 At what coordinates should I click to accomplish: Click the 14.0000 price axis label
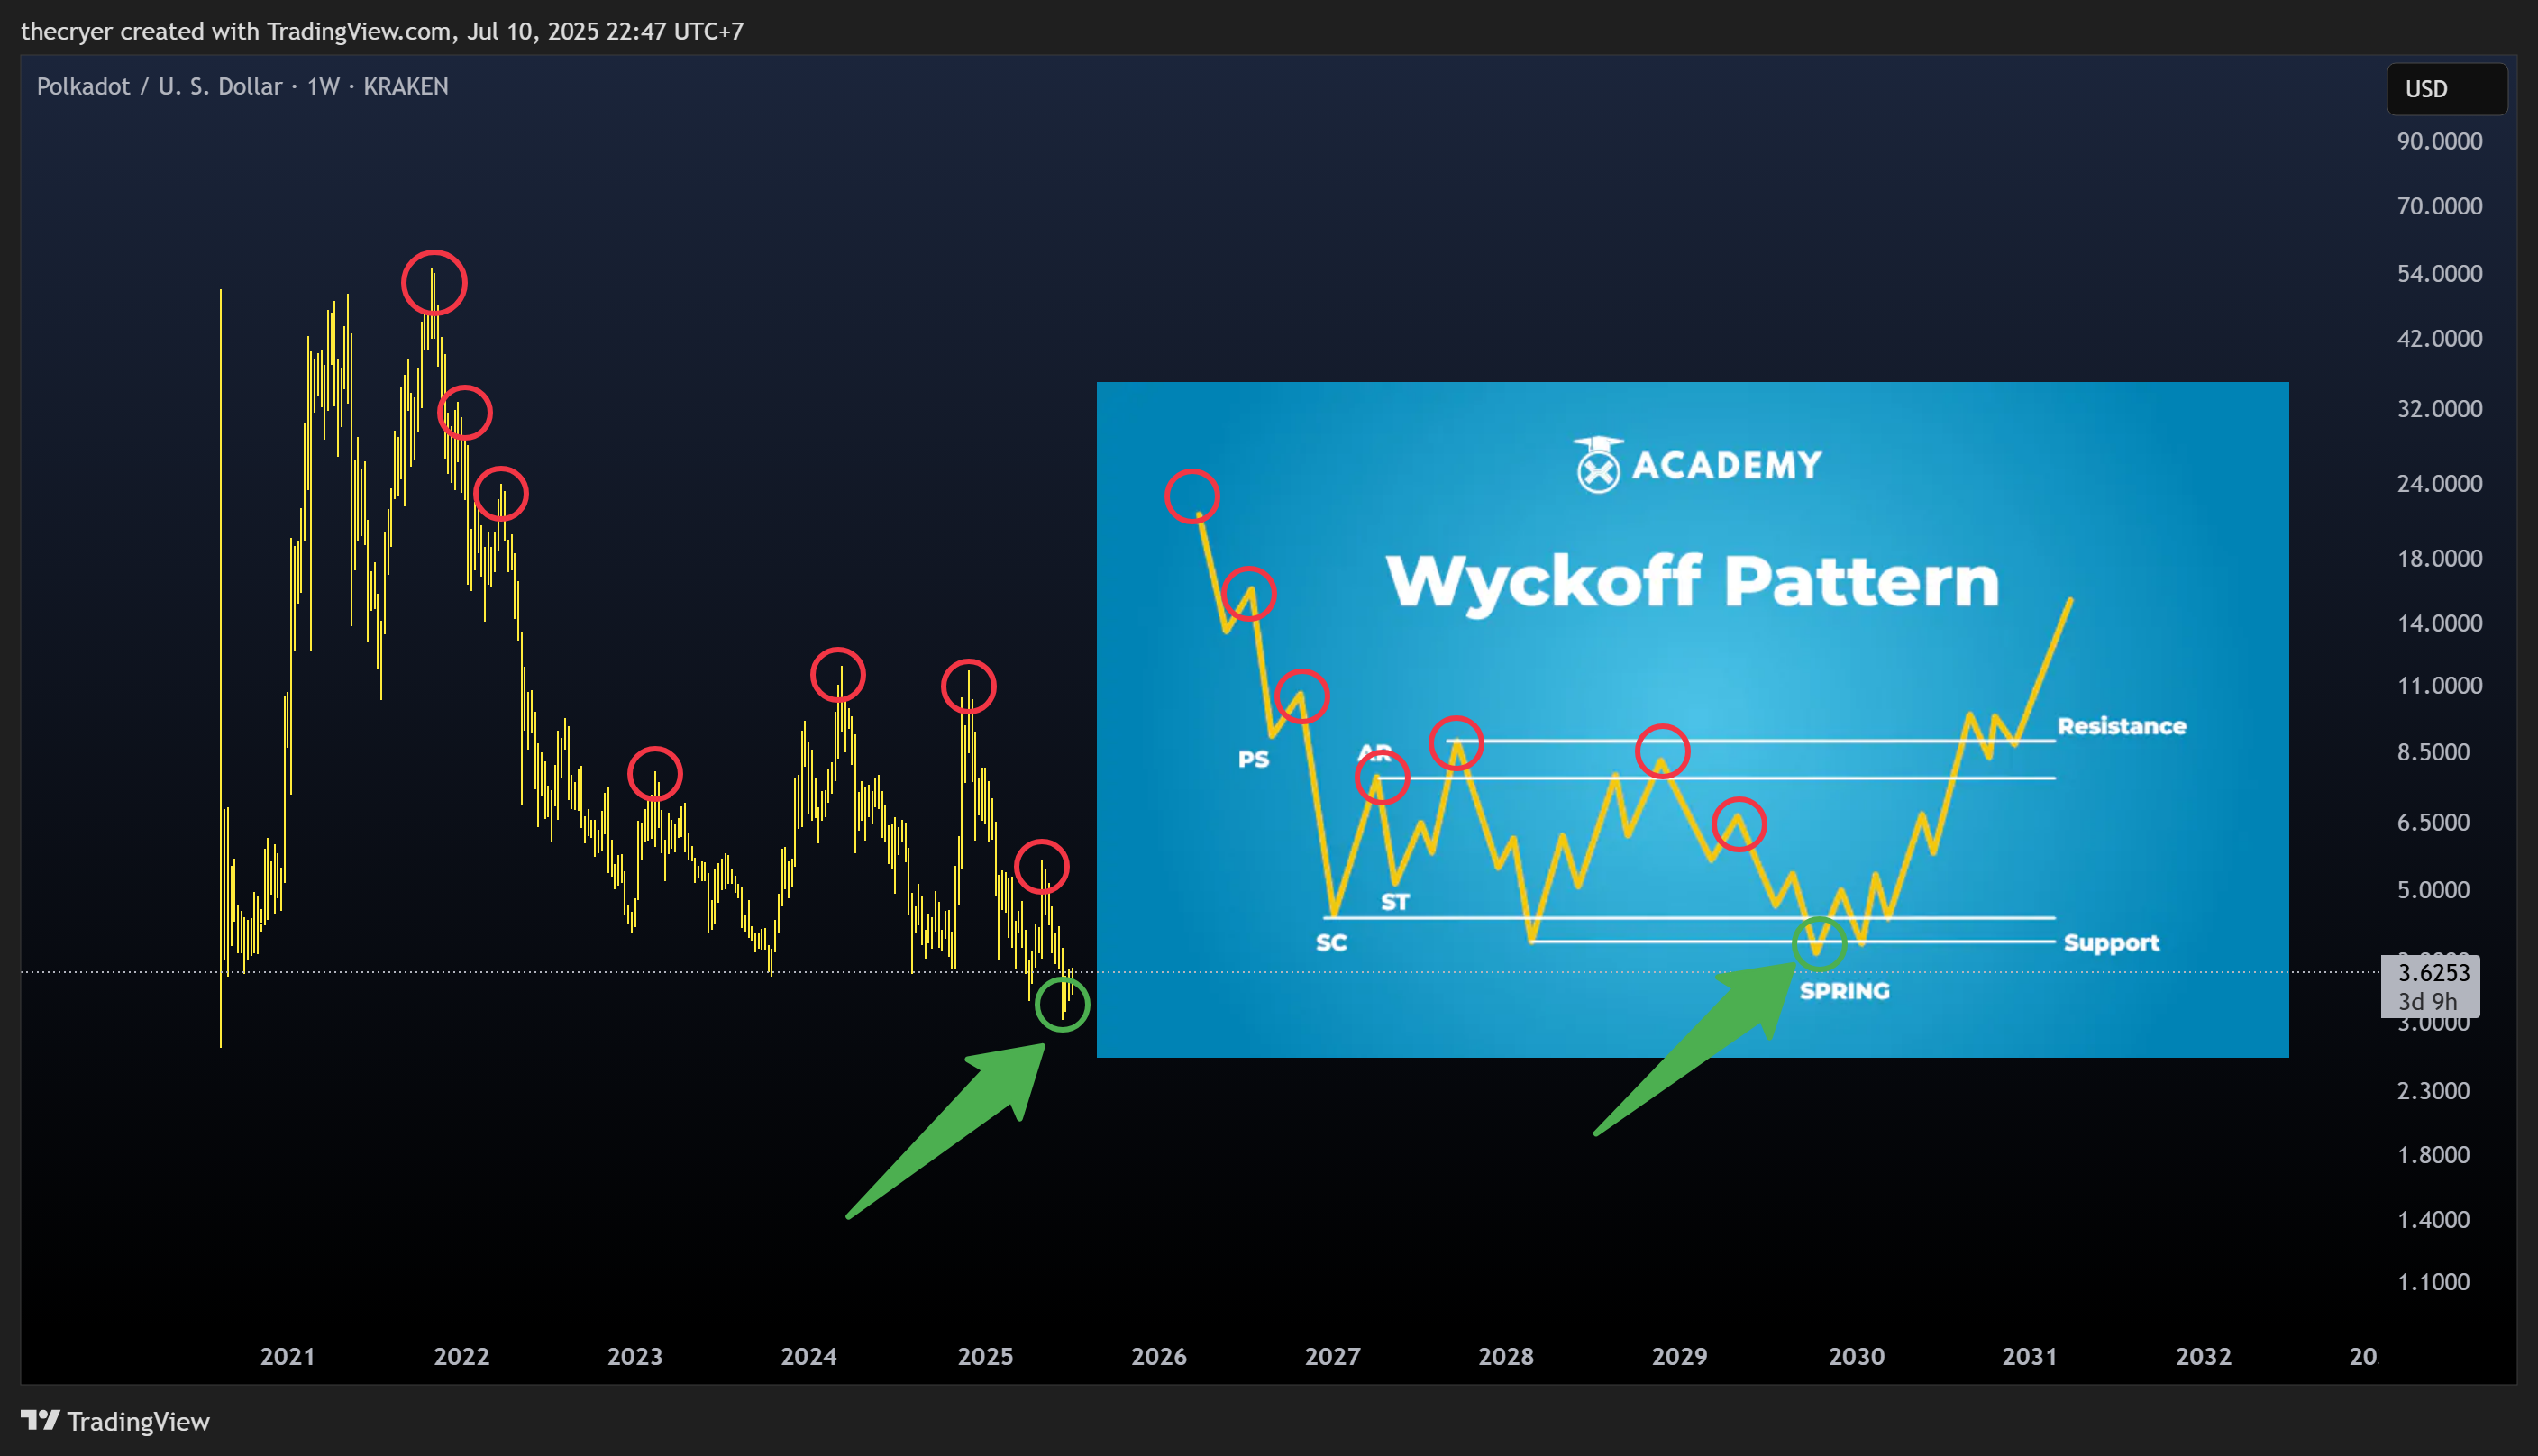point(2439,623)
